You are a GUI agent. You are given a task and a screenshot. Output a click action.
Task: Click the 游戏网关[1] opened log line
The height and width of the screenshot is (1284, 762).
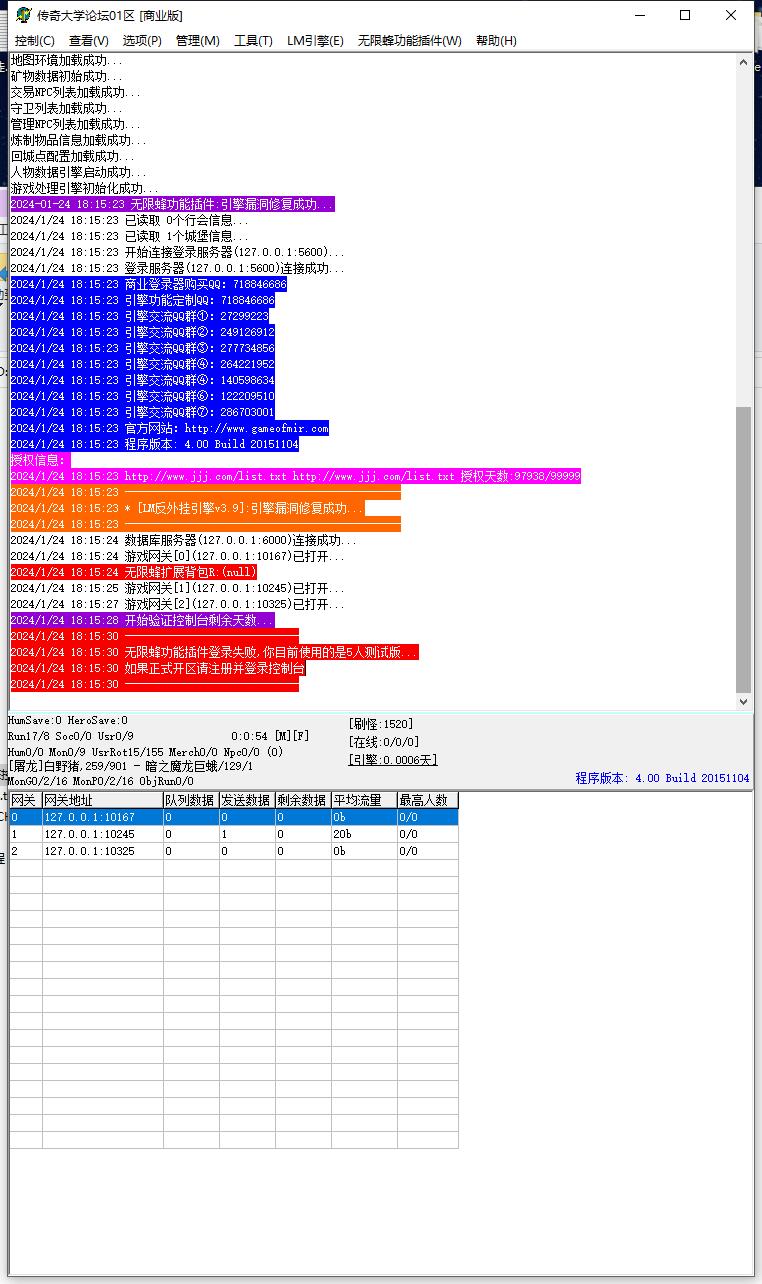[x=177, y=588]
